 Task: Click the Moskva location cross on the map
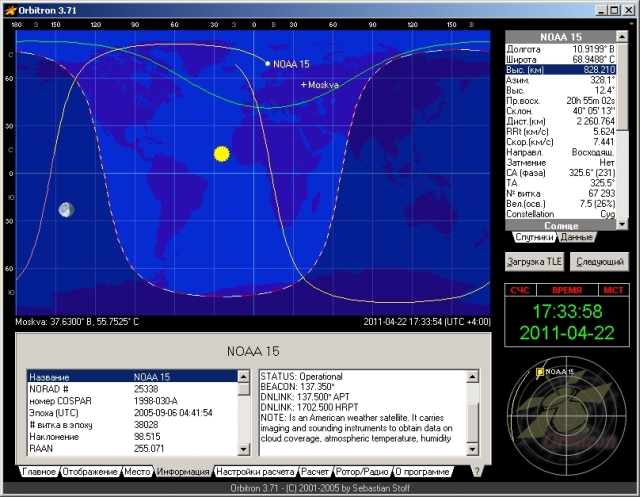click(303, 85)
